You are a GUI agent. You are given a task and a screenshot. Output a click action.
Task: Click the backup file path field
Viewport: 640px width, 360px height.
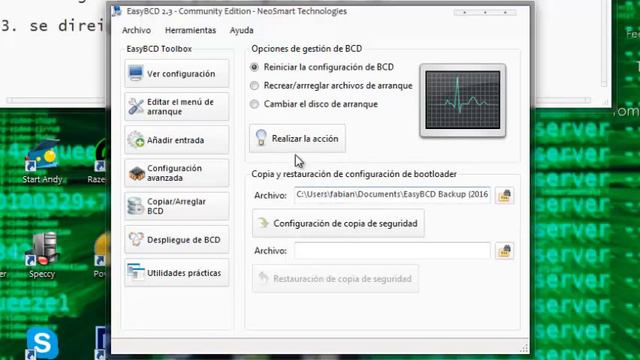(x=392, y=195)
